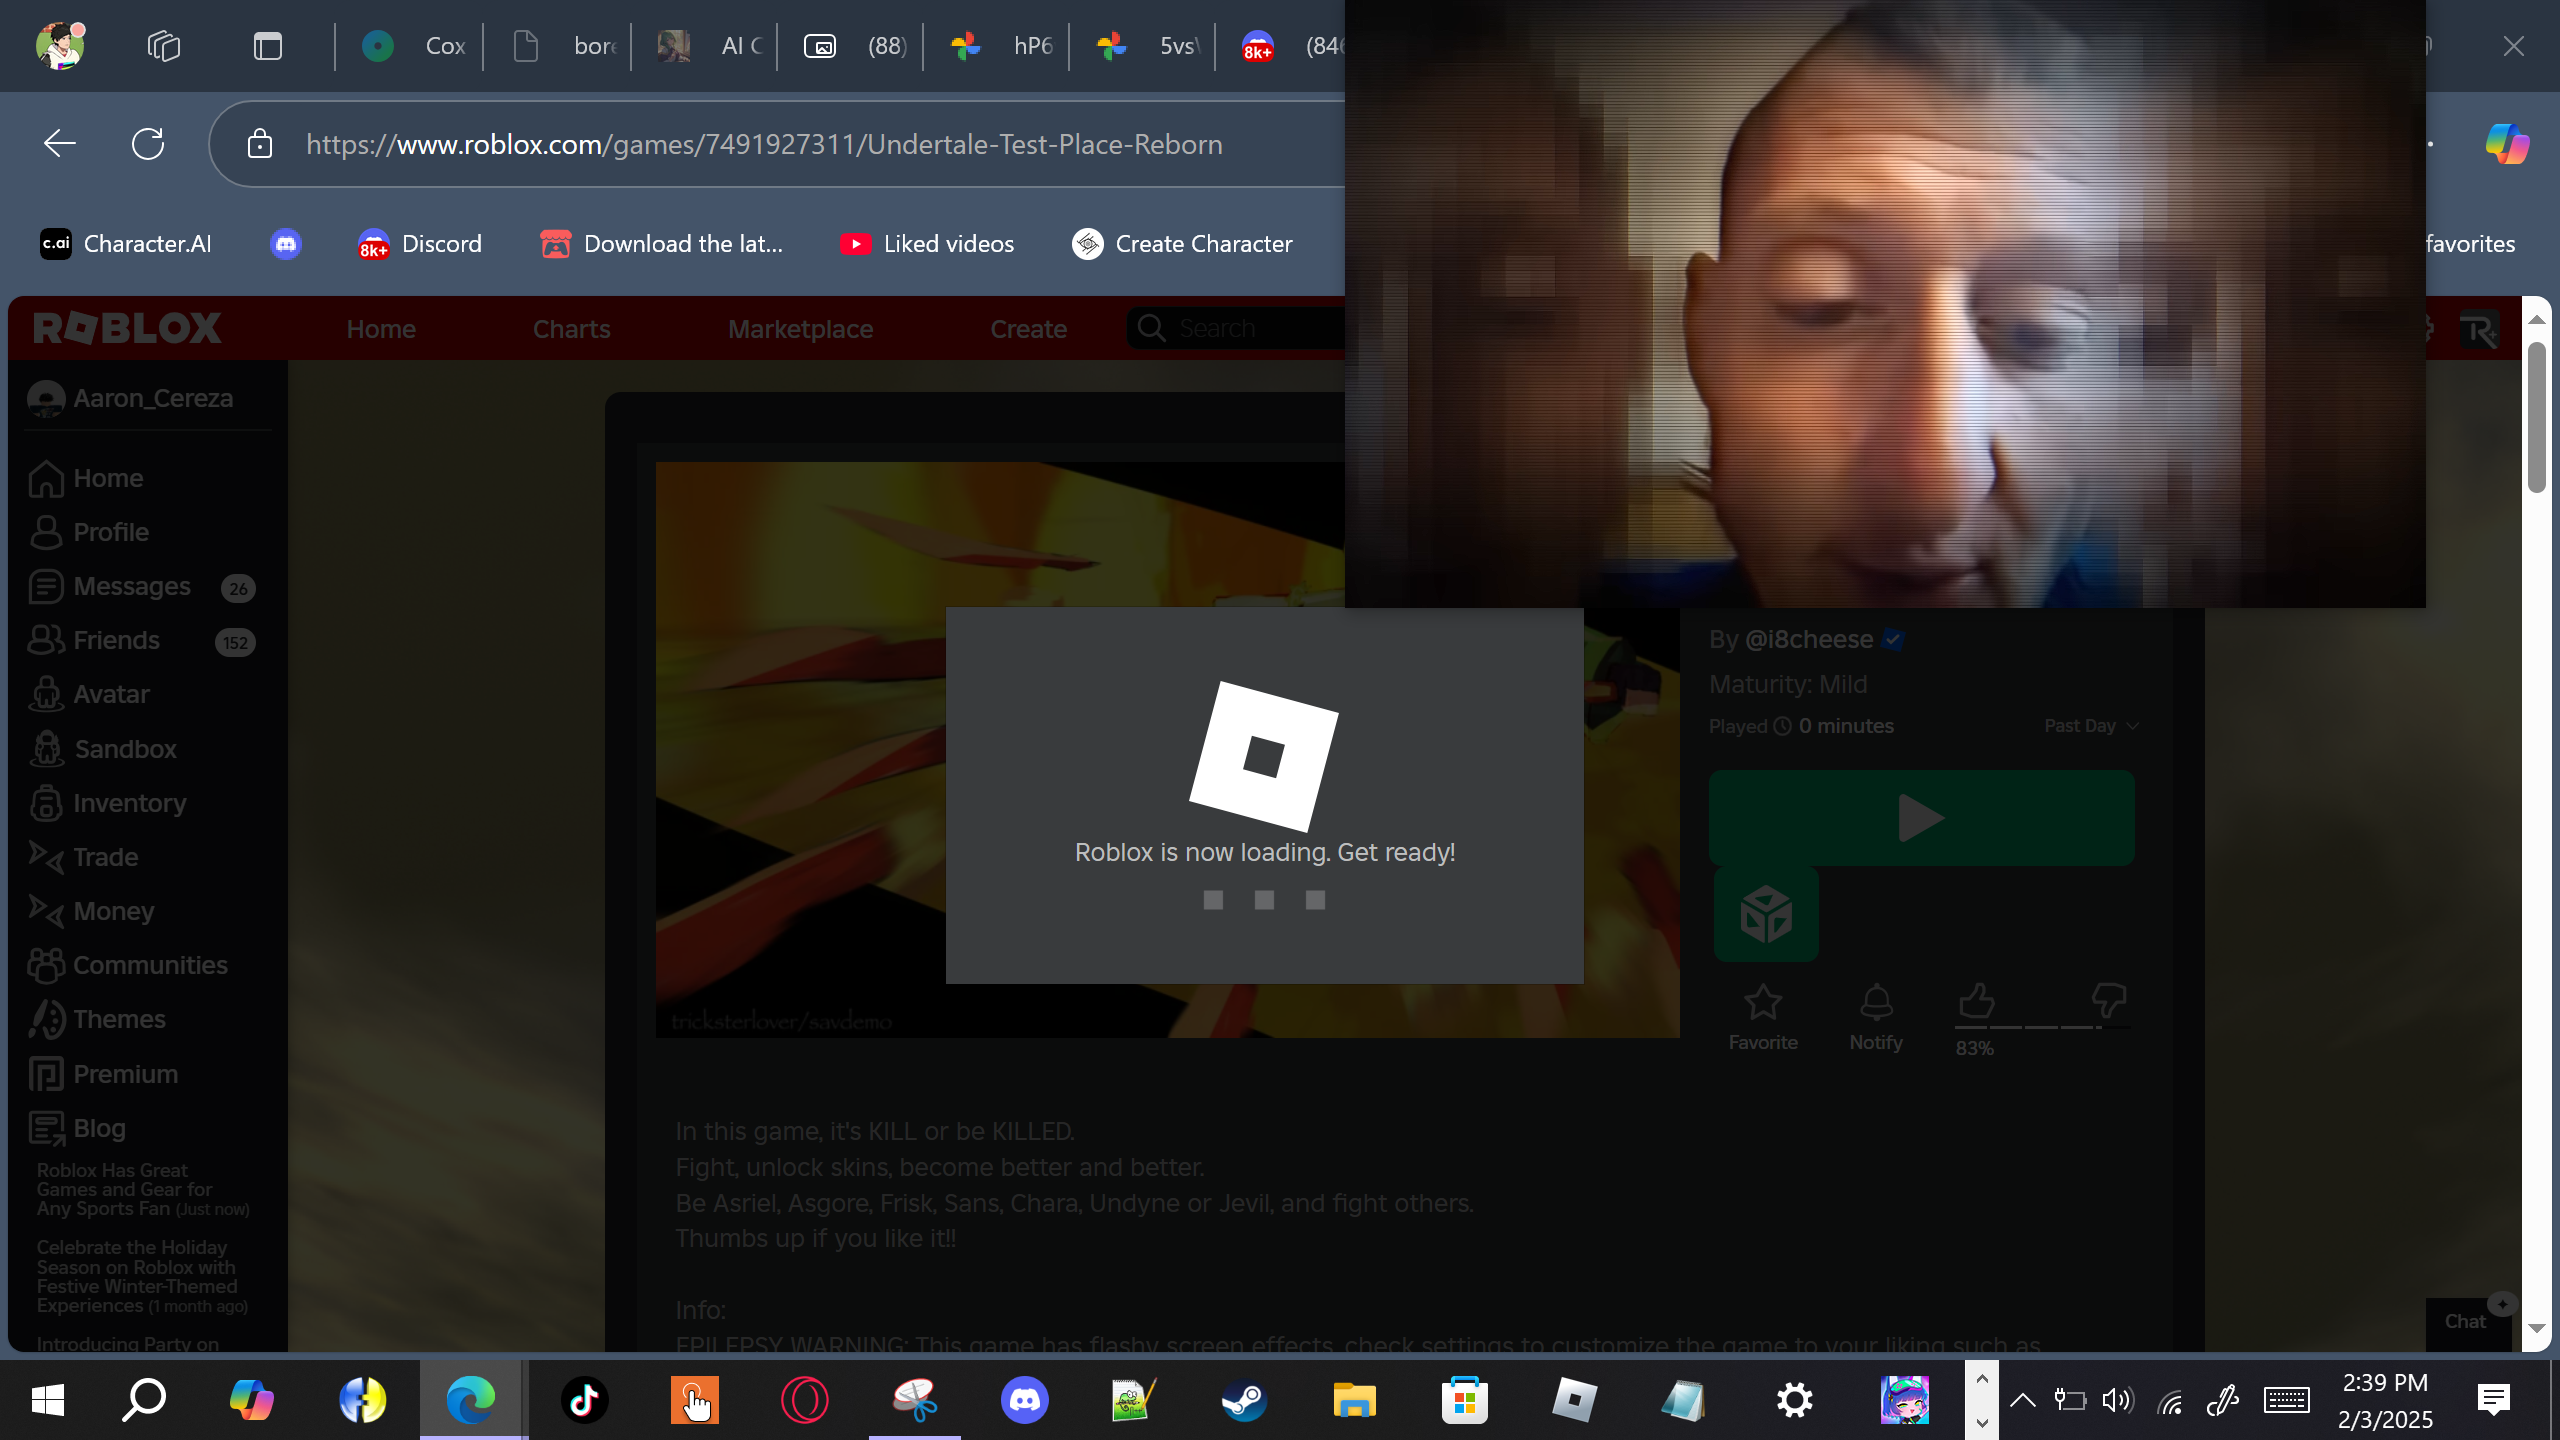Launch Roblox from the taskbar
This screenshot has width=2560, height=1440.
[x=1574, y=1400]
